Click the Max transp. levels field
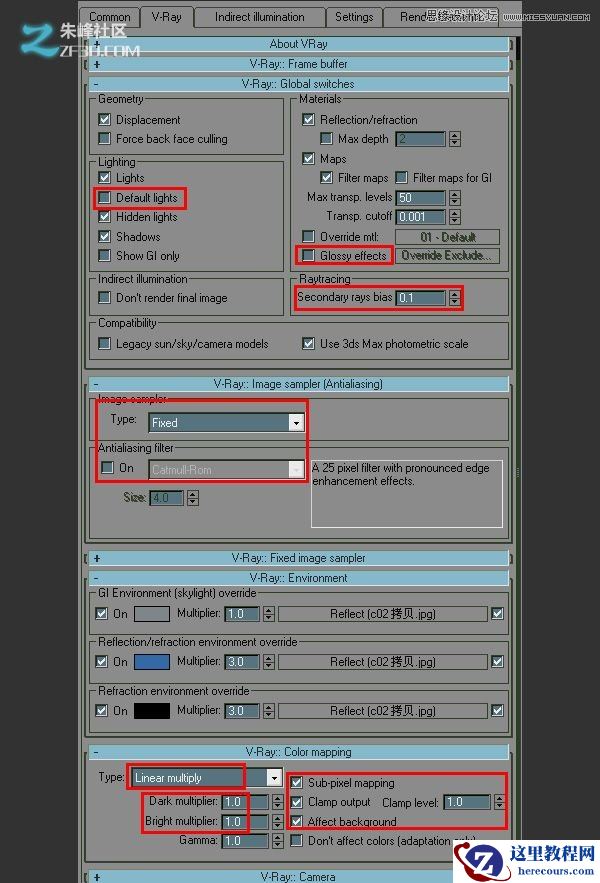This screenshot has height=883, width=600. [421, 198]
